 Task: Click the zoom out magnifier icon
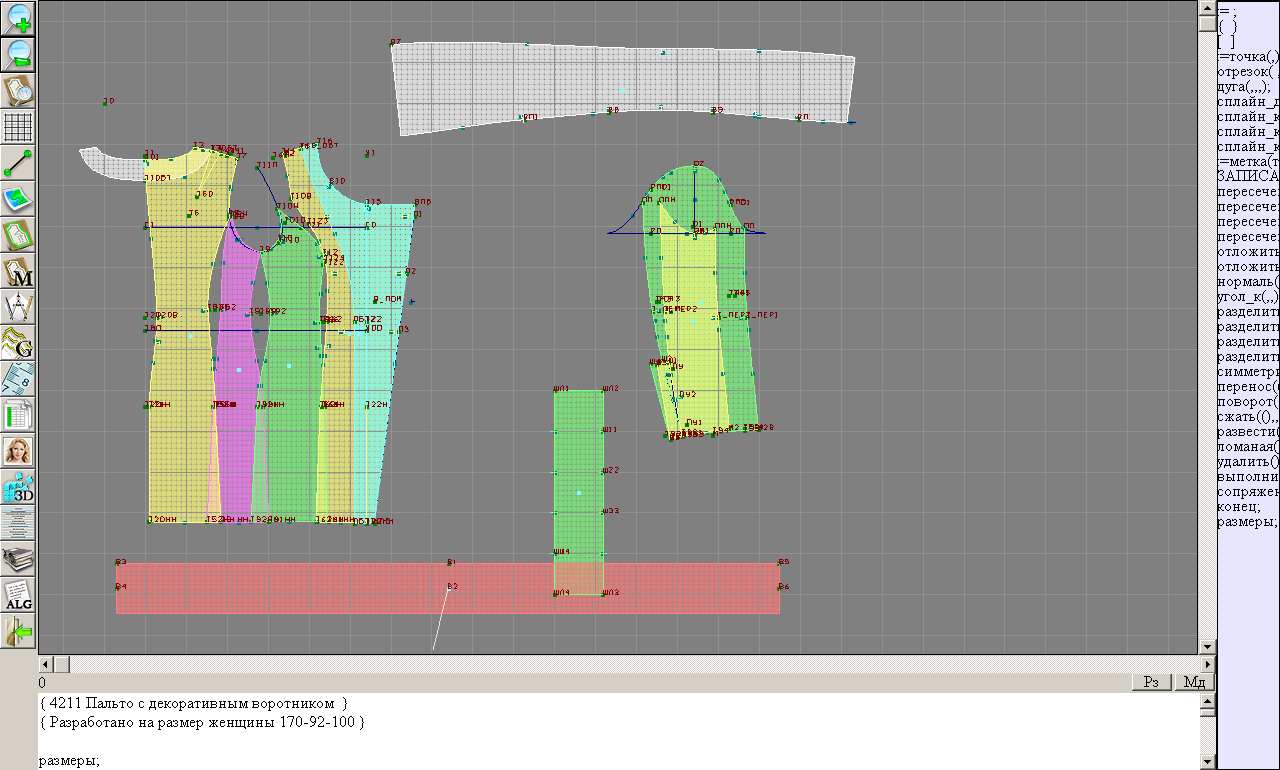coord(19,54)
